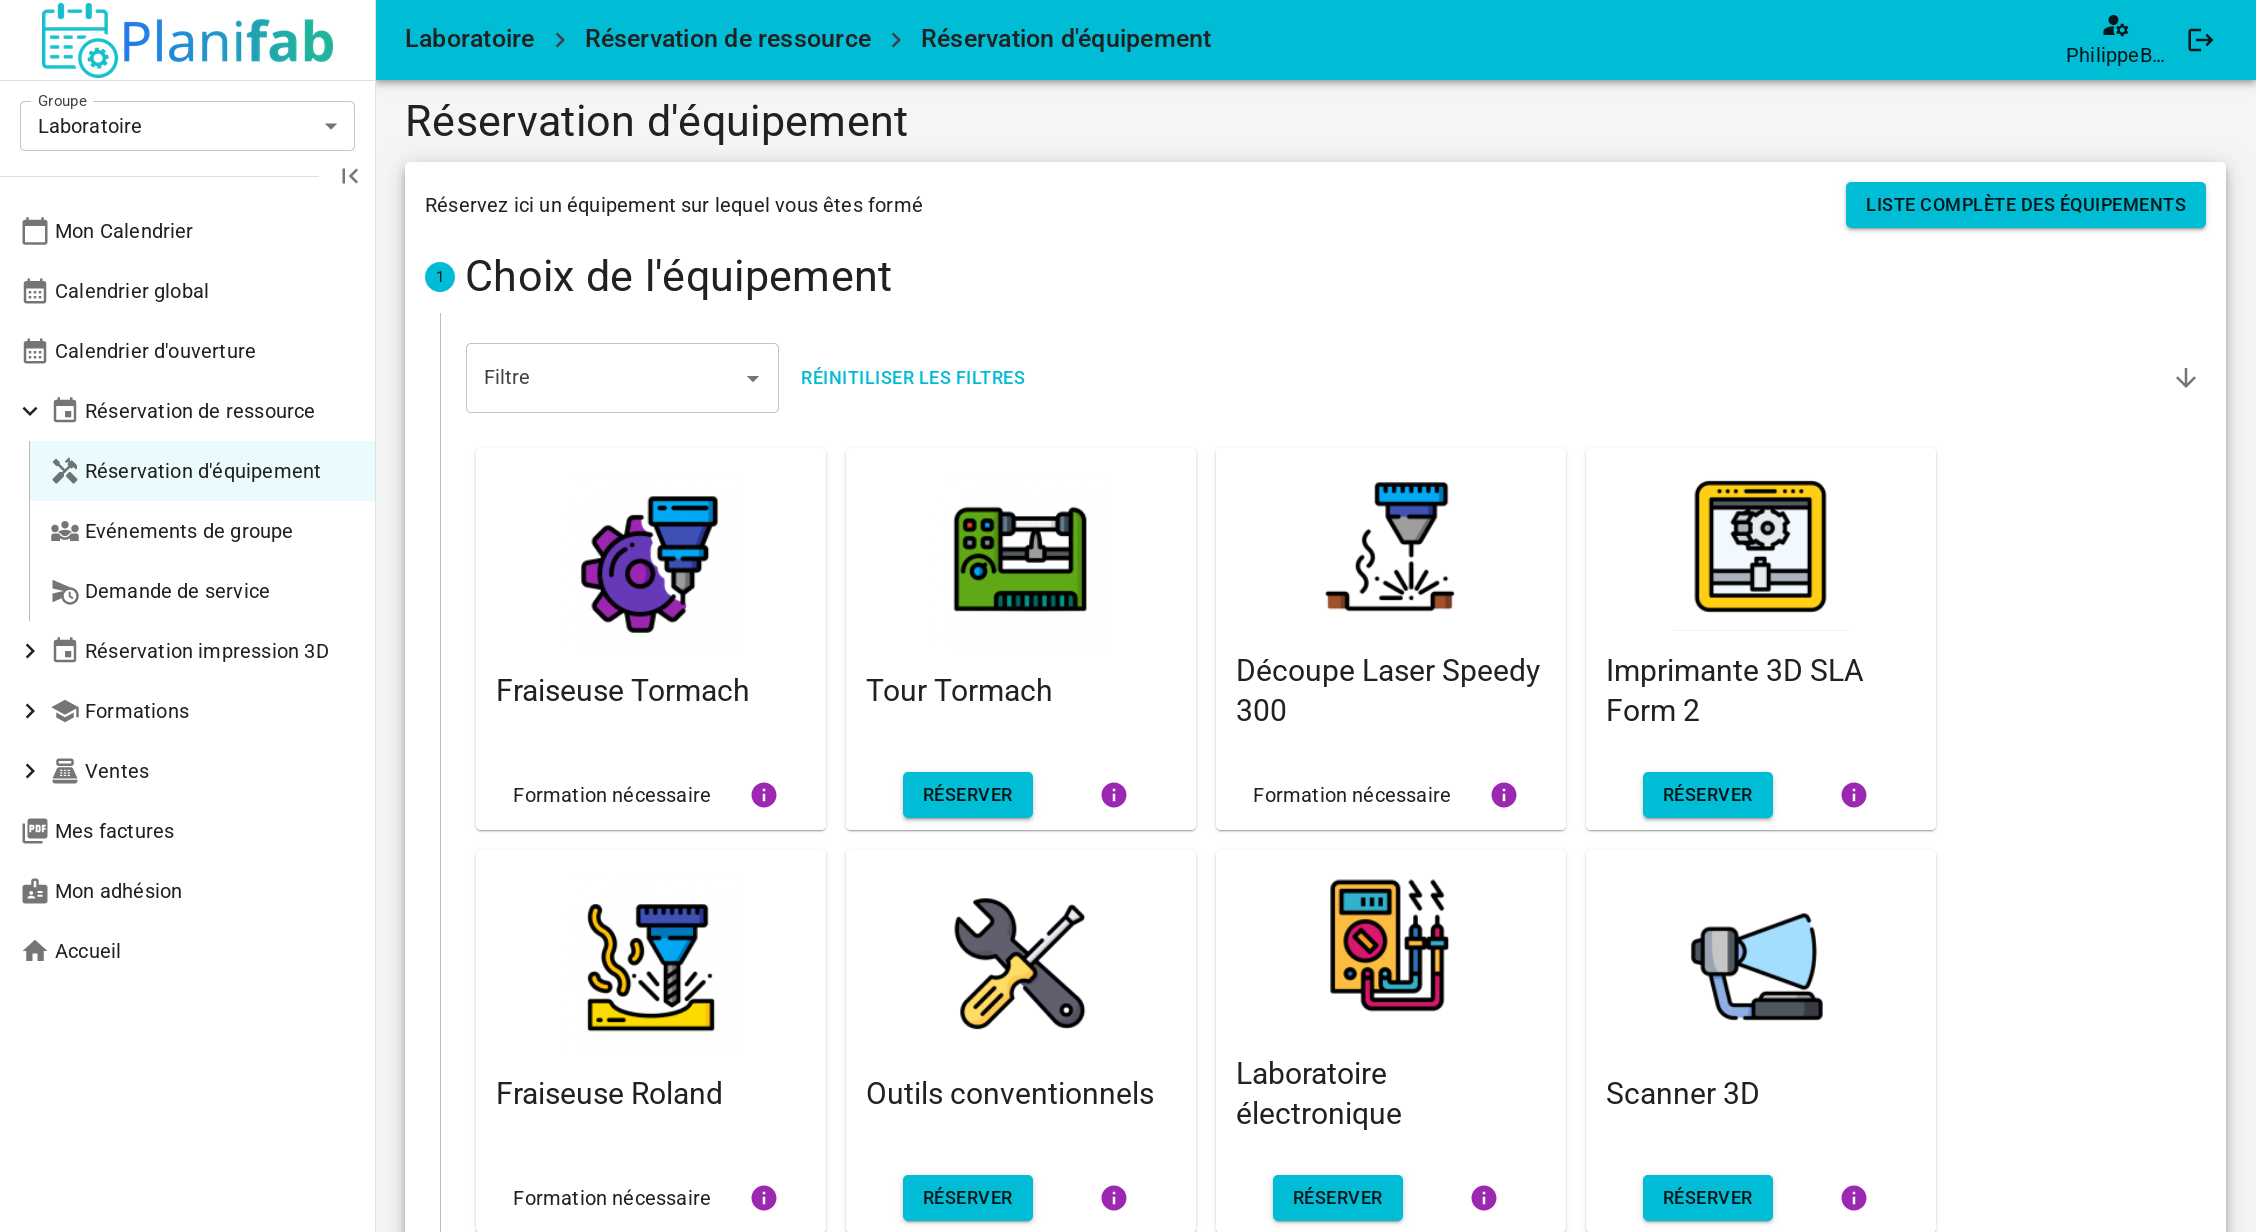Open Mes factures in the sidebar
The width and height of the screenshot is (2256, 1232).
[x=114, y=831]
